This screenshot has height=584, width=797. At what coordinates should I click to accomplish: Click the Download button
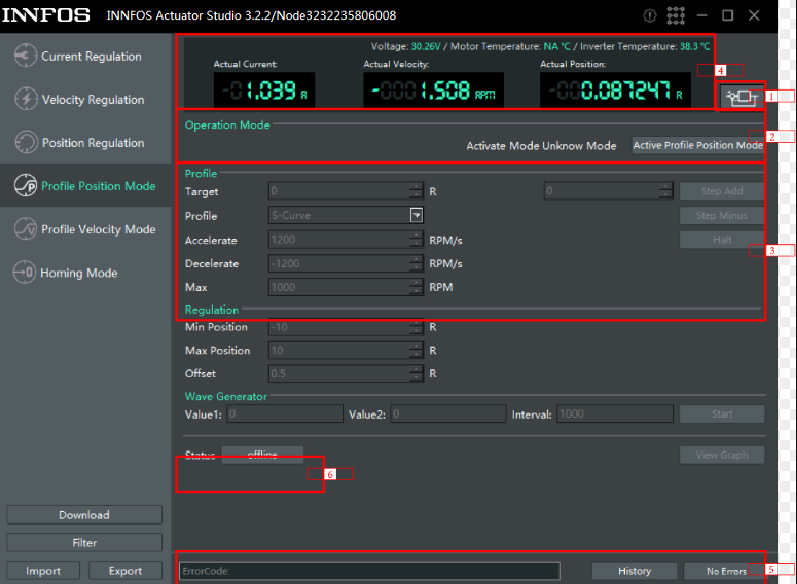point(84,515)
